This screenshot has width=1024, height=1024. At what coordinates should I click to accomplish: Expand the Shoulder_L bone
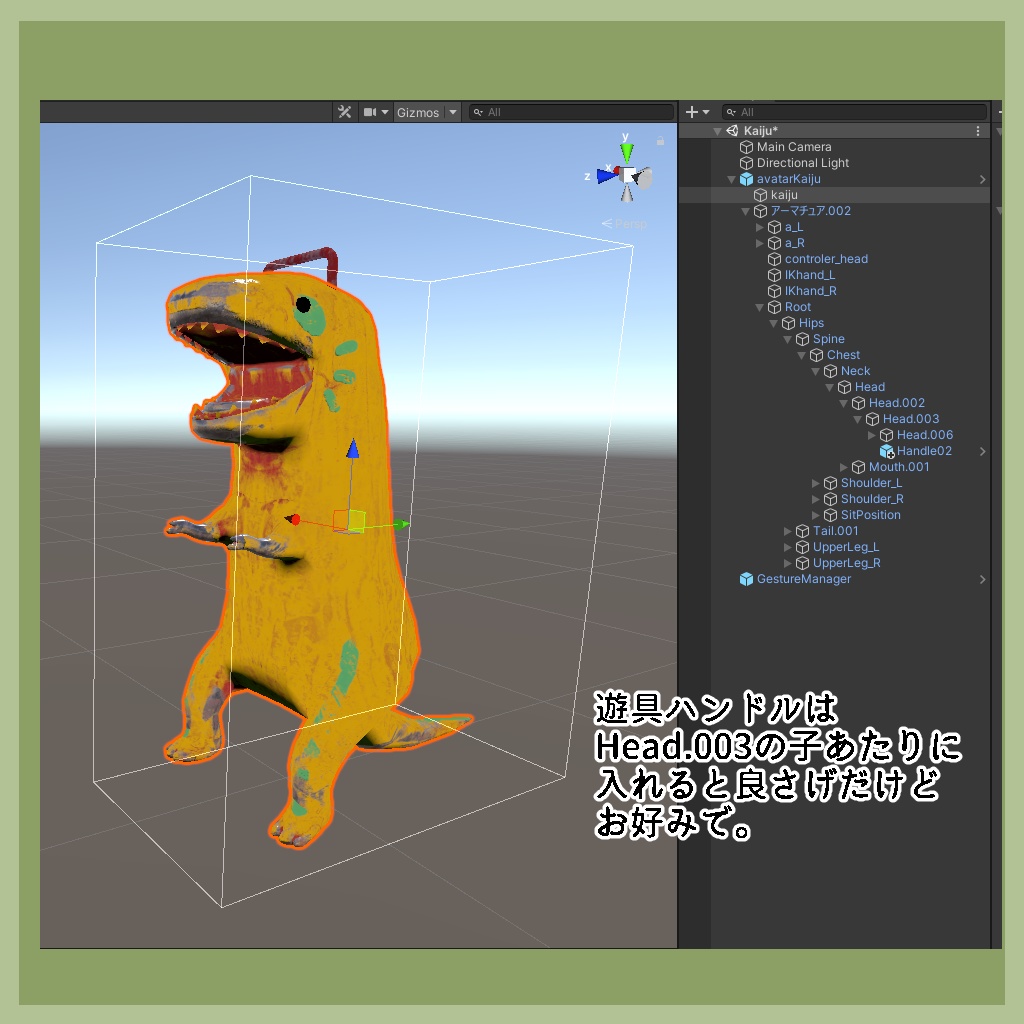click(816, 483)
